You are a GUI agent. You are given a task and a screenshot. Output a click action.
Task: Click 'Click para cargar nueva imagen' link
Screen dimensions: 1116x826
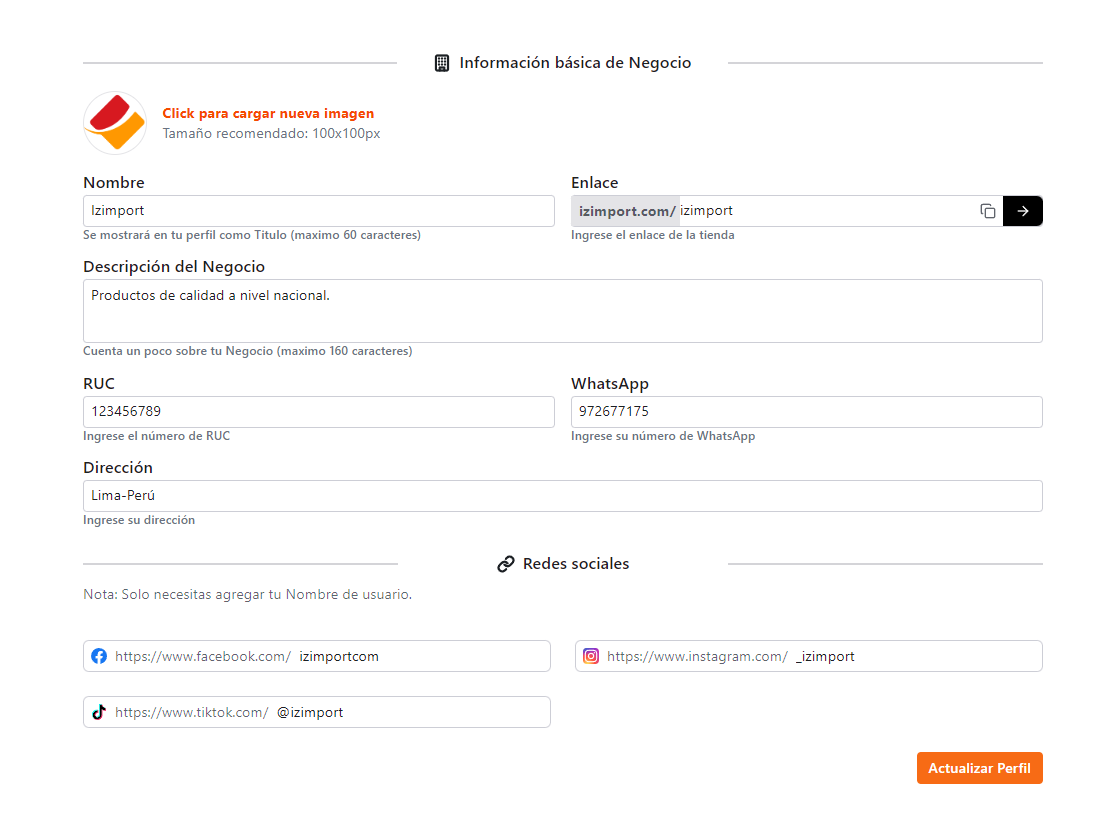point(268,114)
